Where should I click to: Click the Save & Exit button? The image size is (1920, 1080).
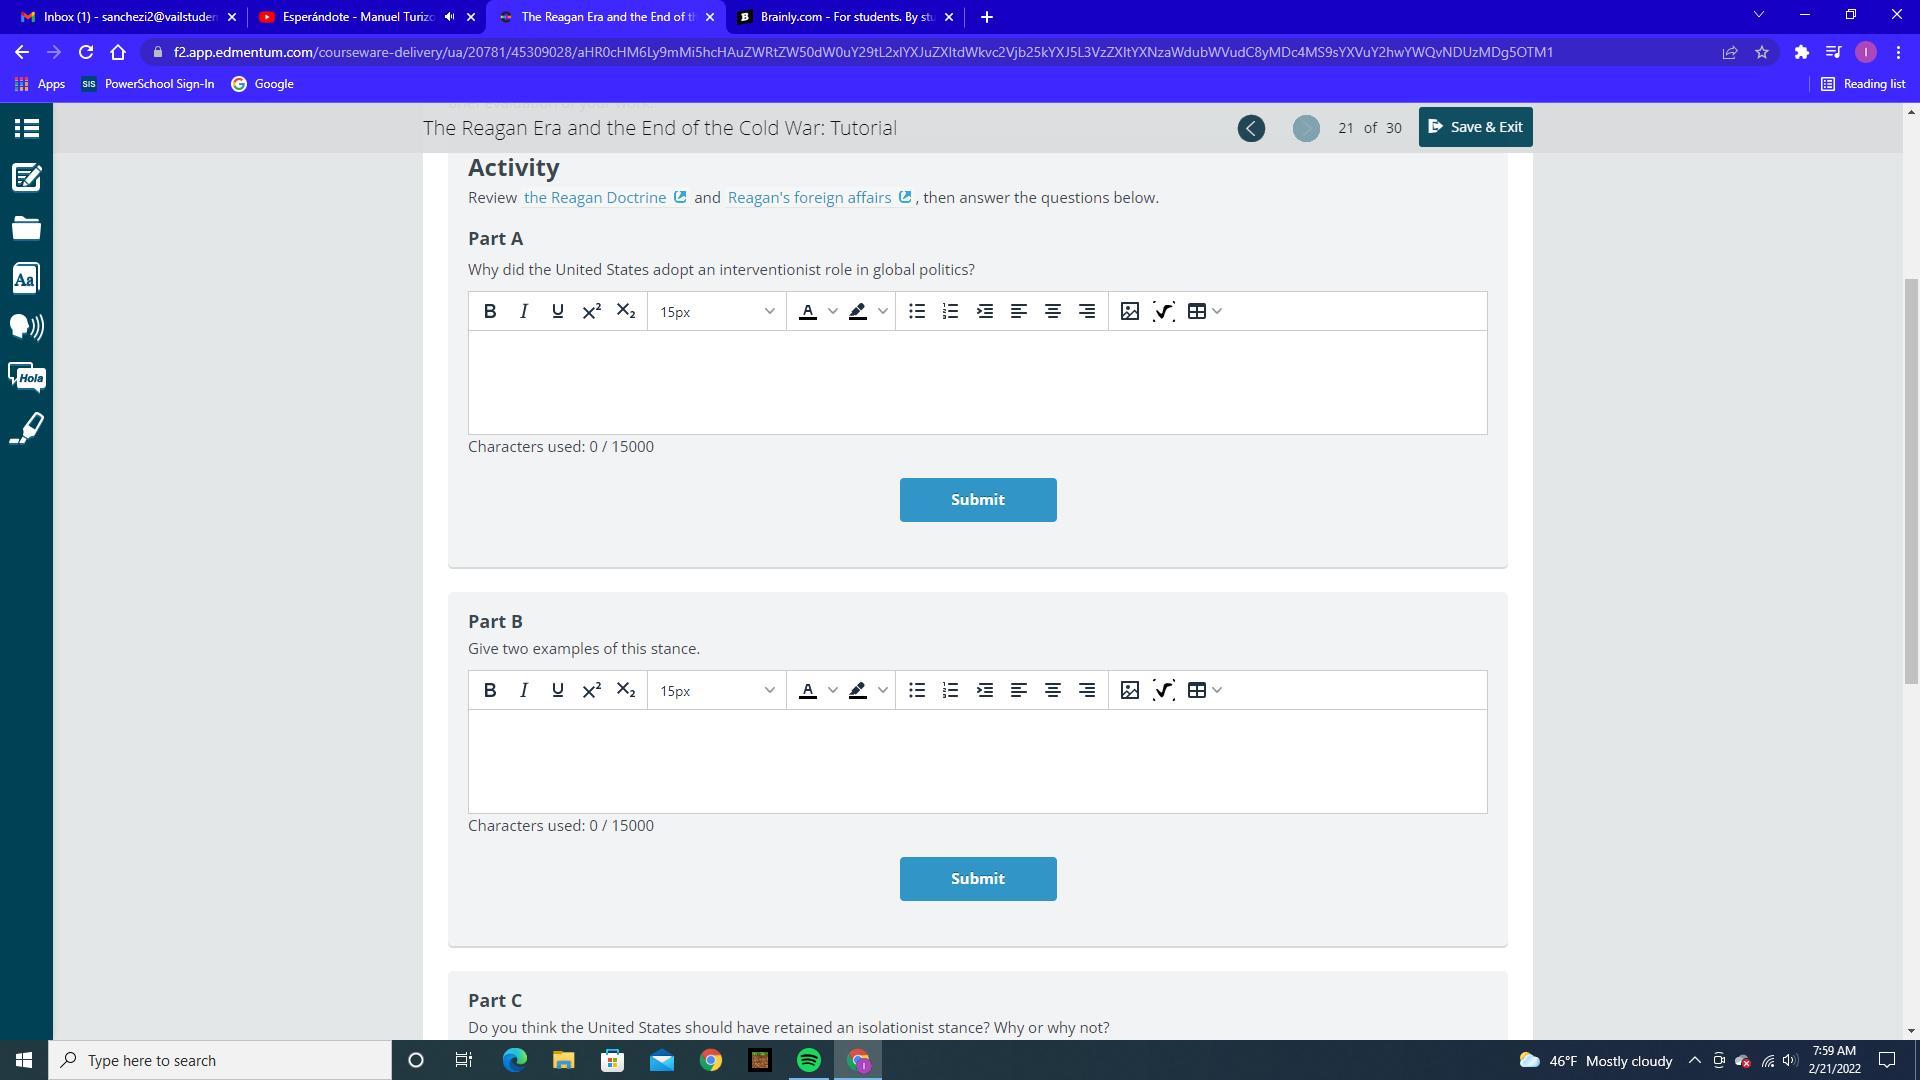tap(1475, 127)
